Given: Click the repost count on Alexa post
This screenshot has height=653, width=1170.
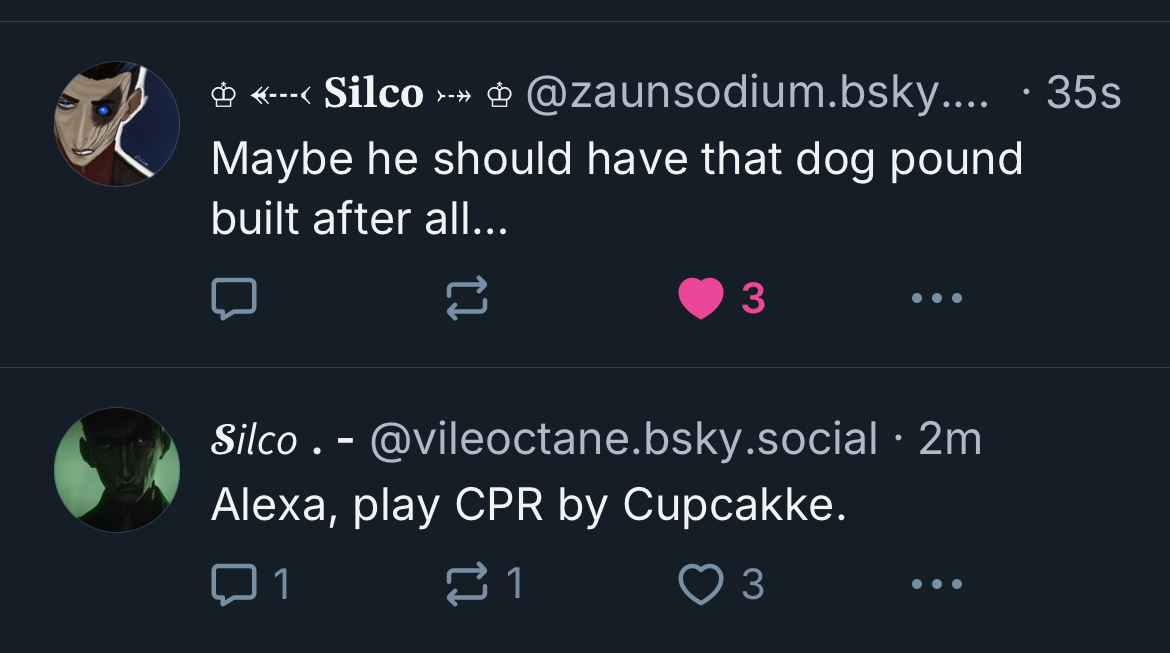Looking at the screenshot, I should [514, 584].
